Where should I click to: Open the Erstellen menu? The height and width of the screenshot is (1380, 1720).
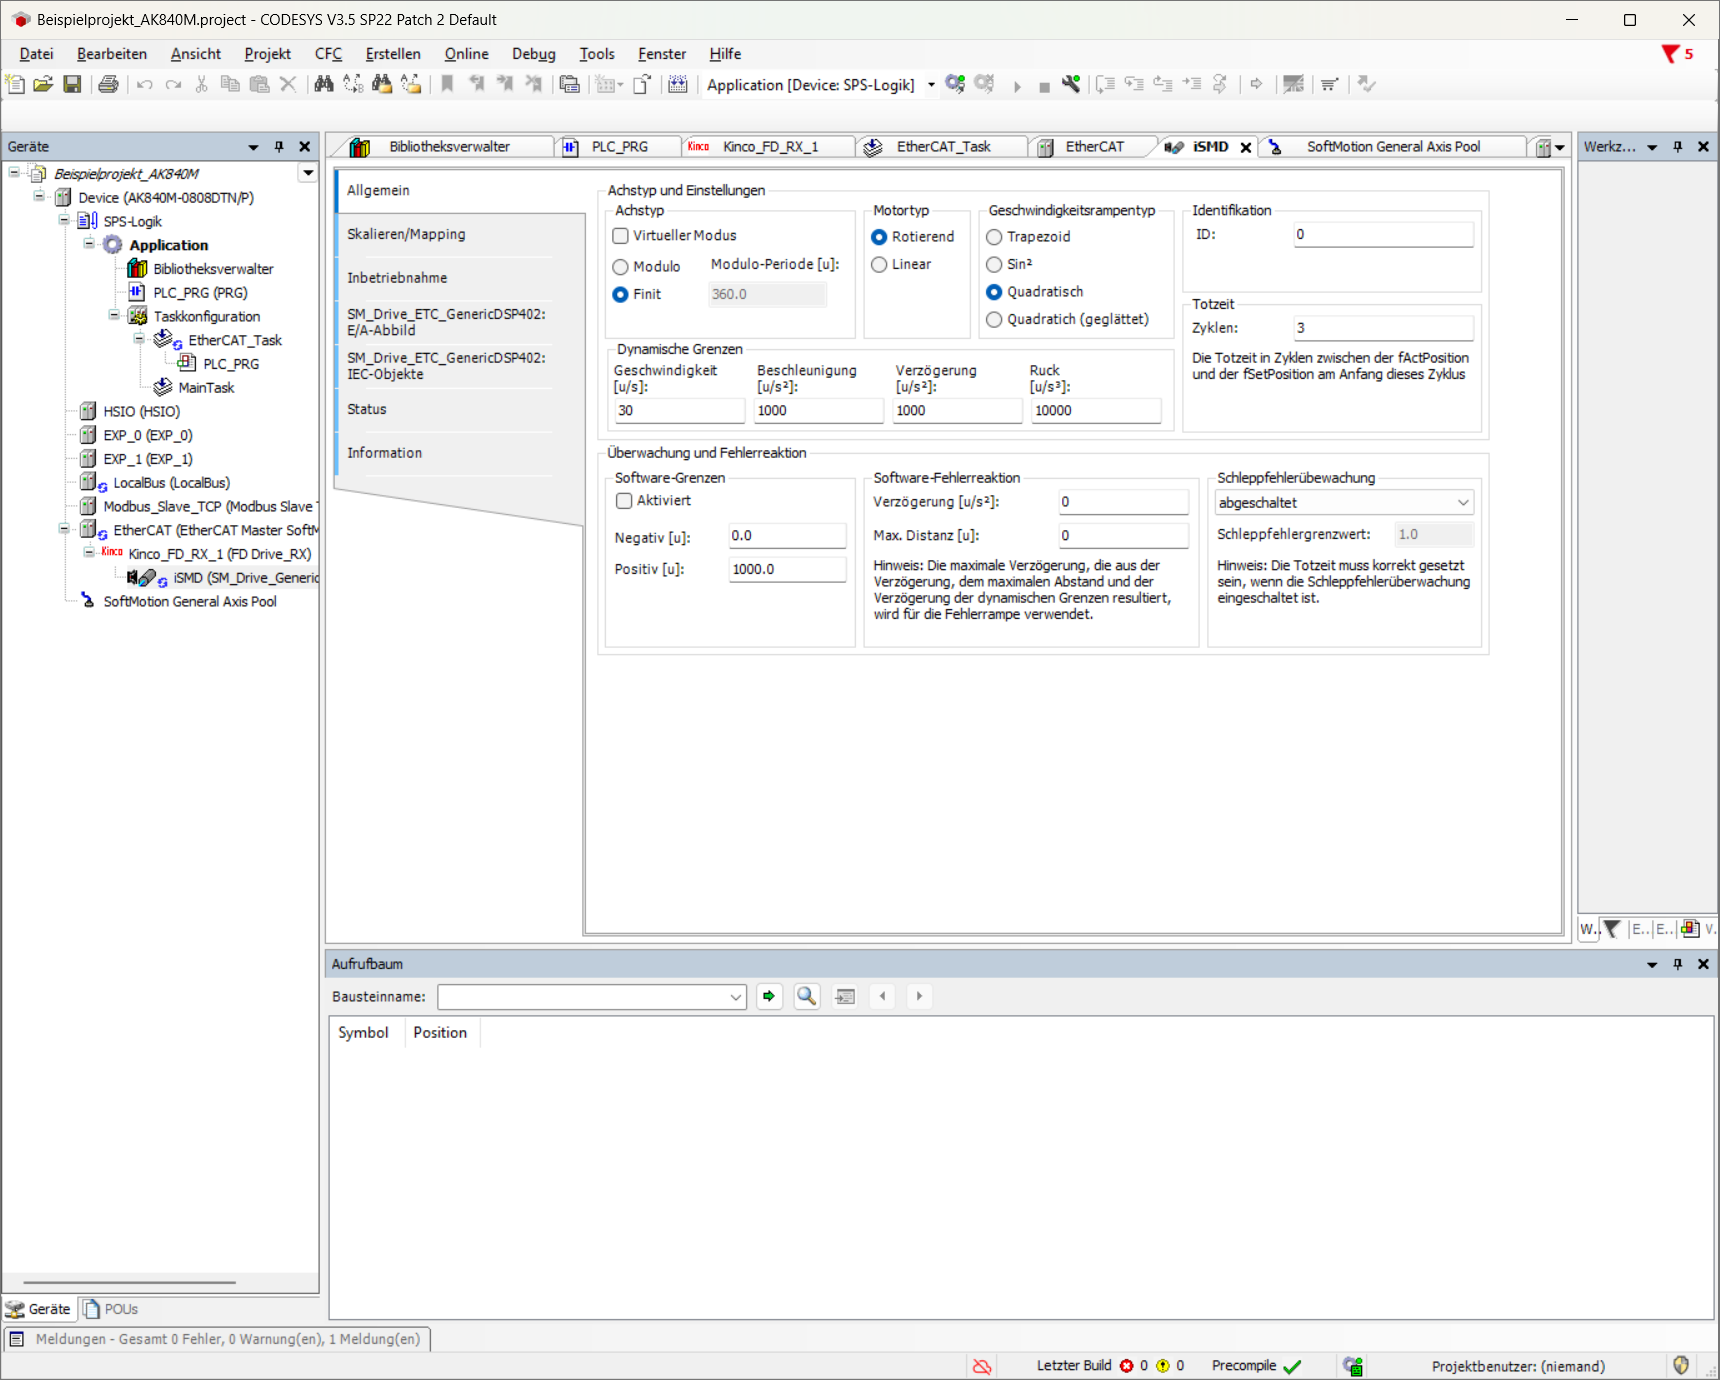point(393,54)
